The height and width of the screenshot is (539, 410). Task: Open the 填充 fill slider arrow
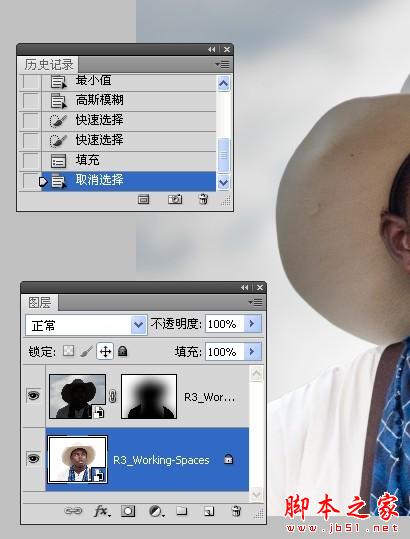pyautogui.click(x=253, y=352)
